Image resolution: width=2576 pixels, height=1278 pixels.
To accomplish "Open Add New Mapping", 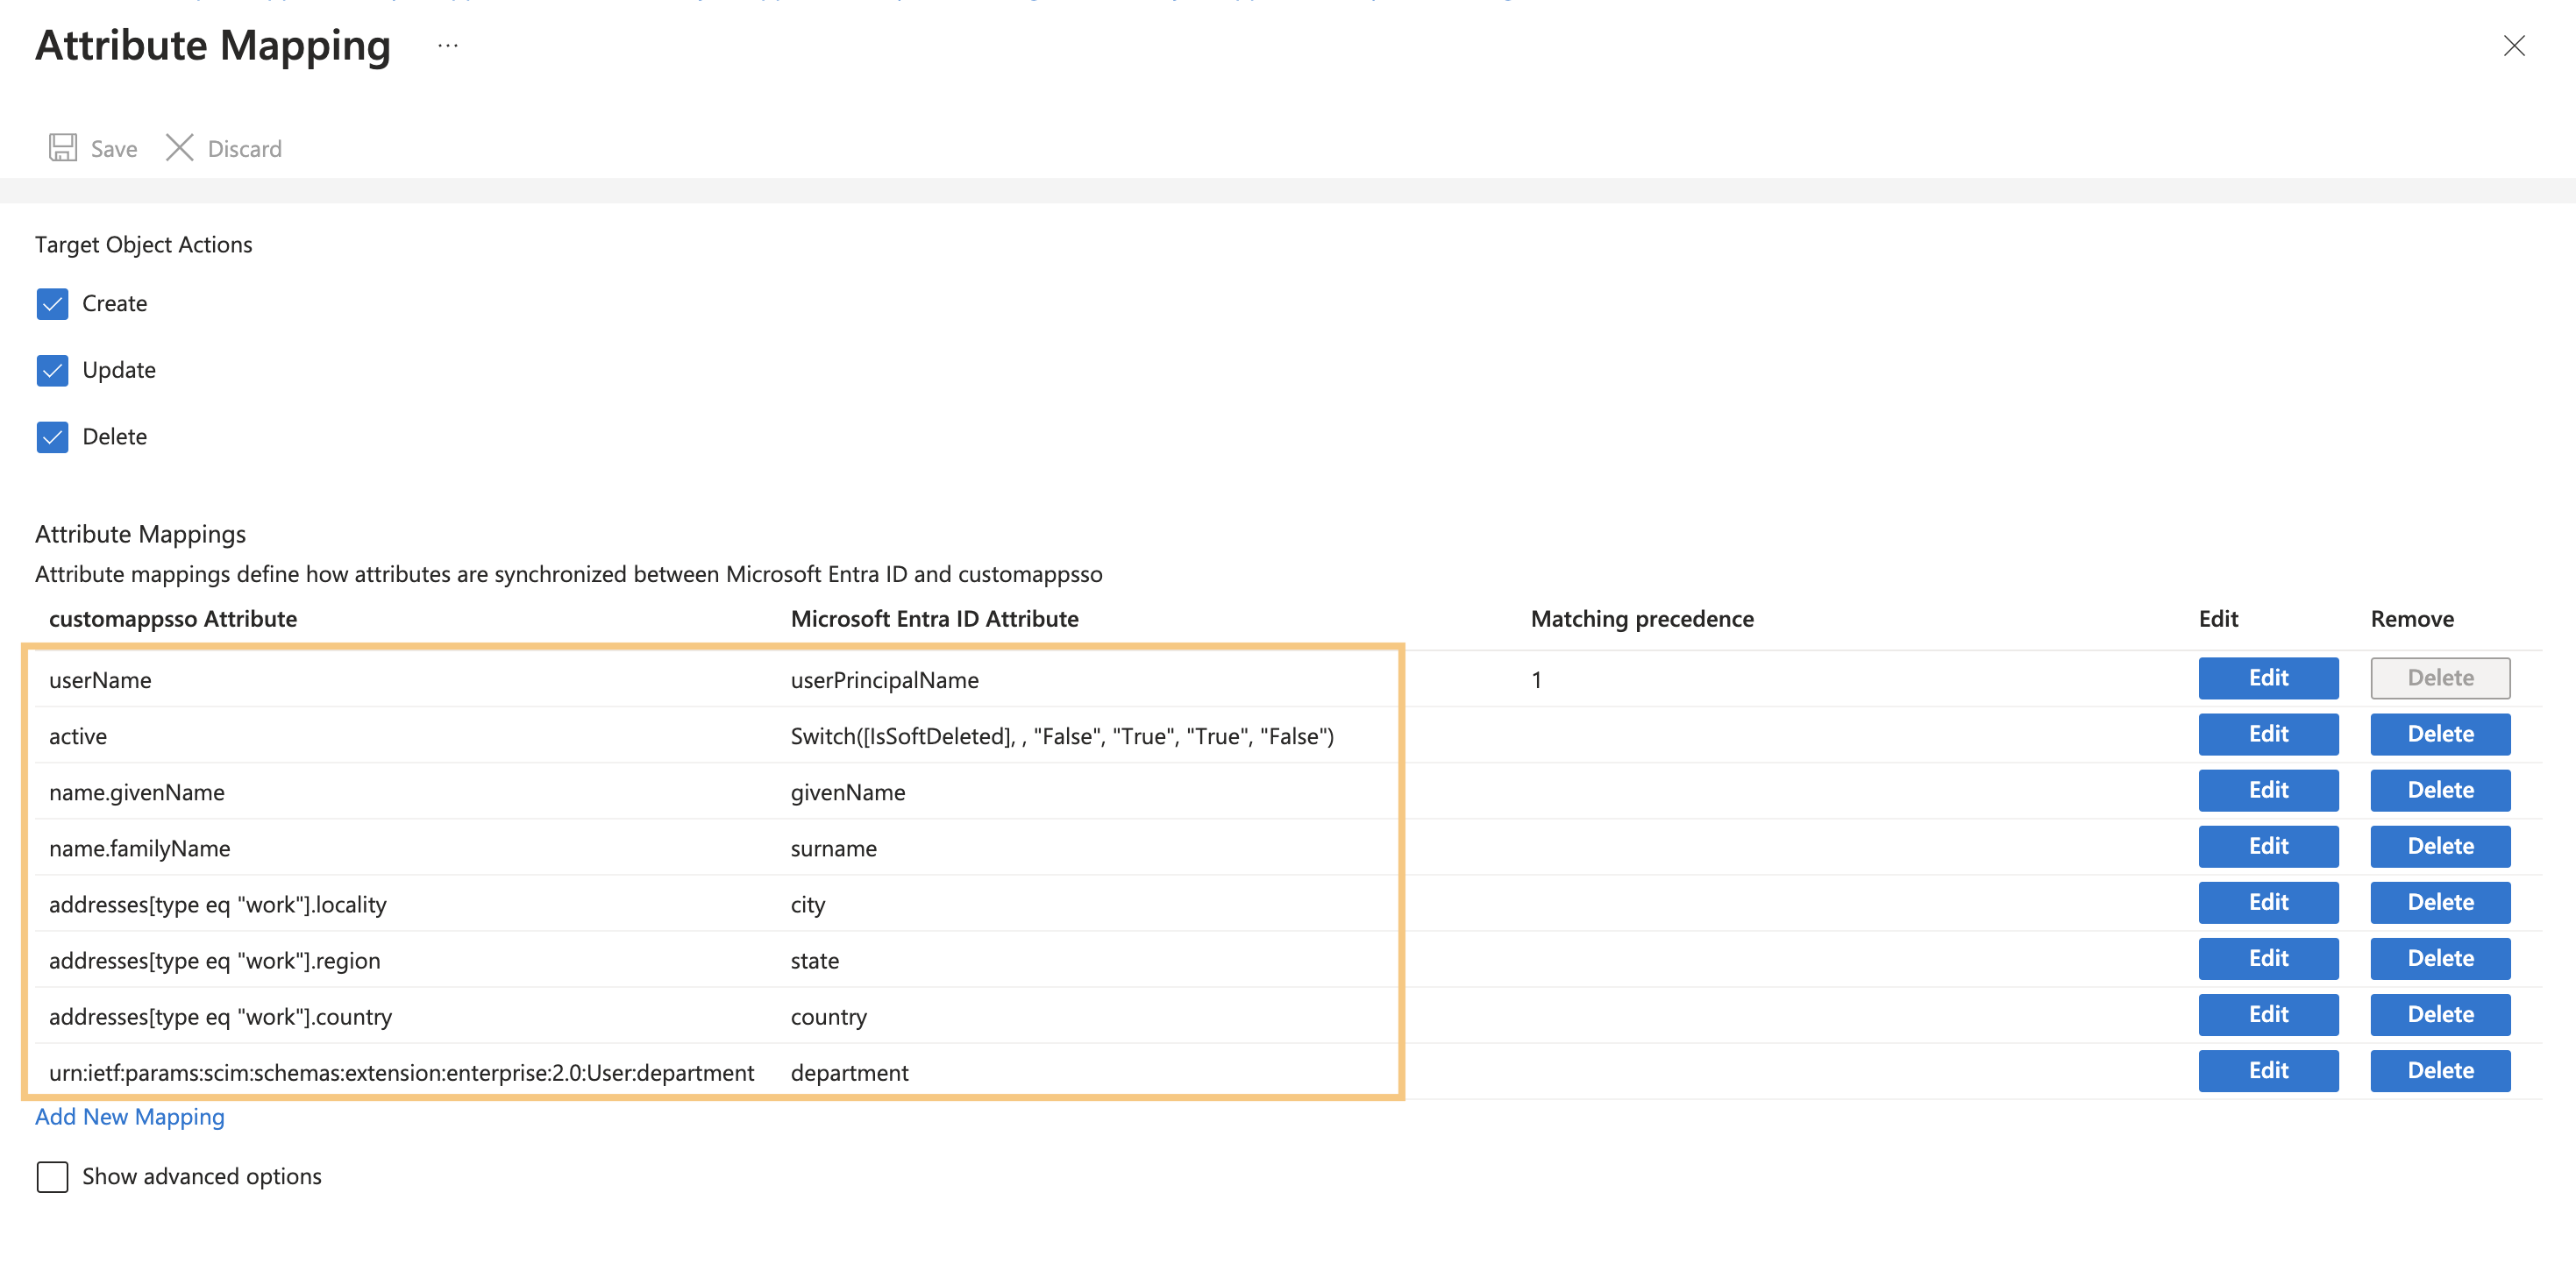I will (129, 1116).
